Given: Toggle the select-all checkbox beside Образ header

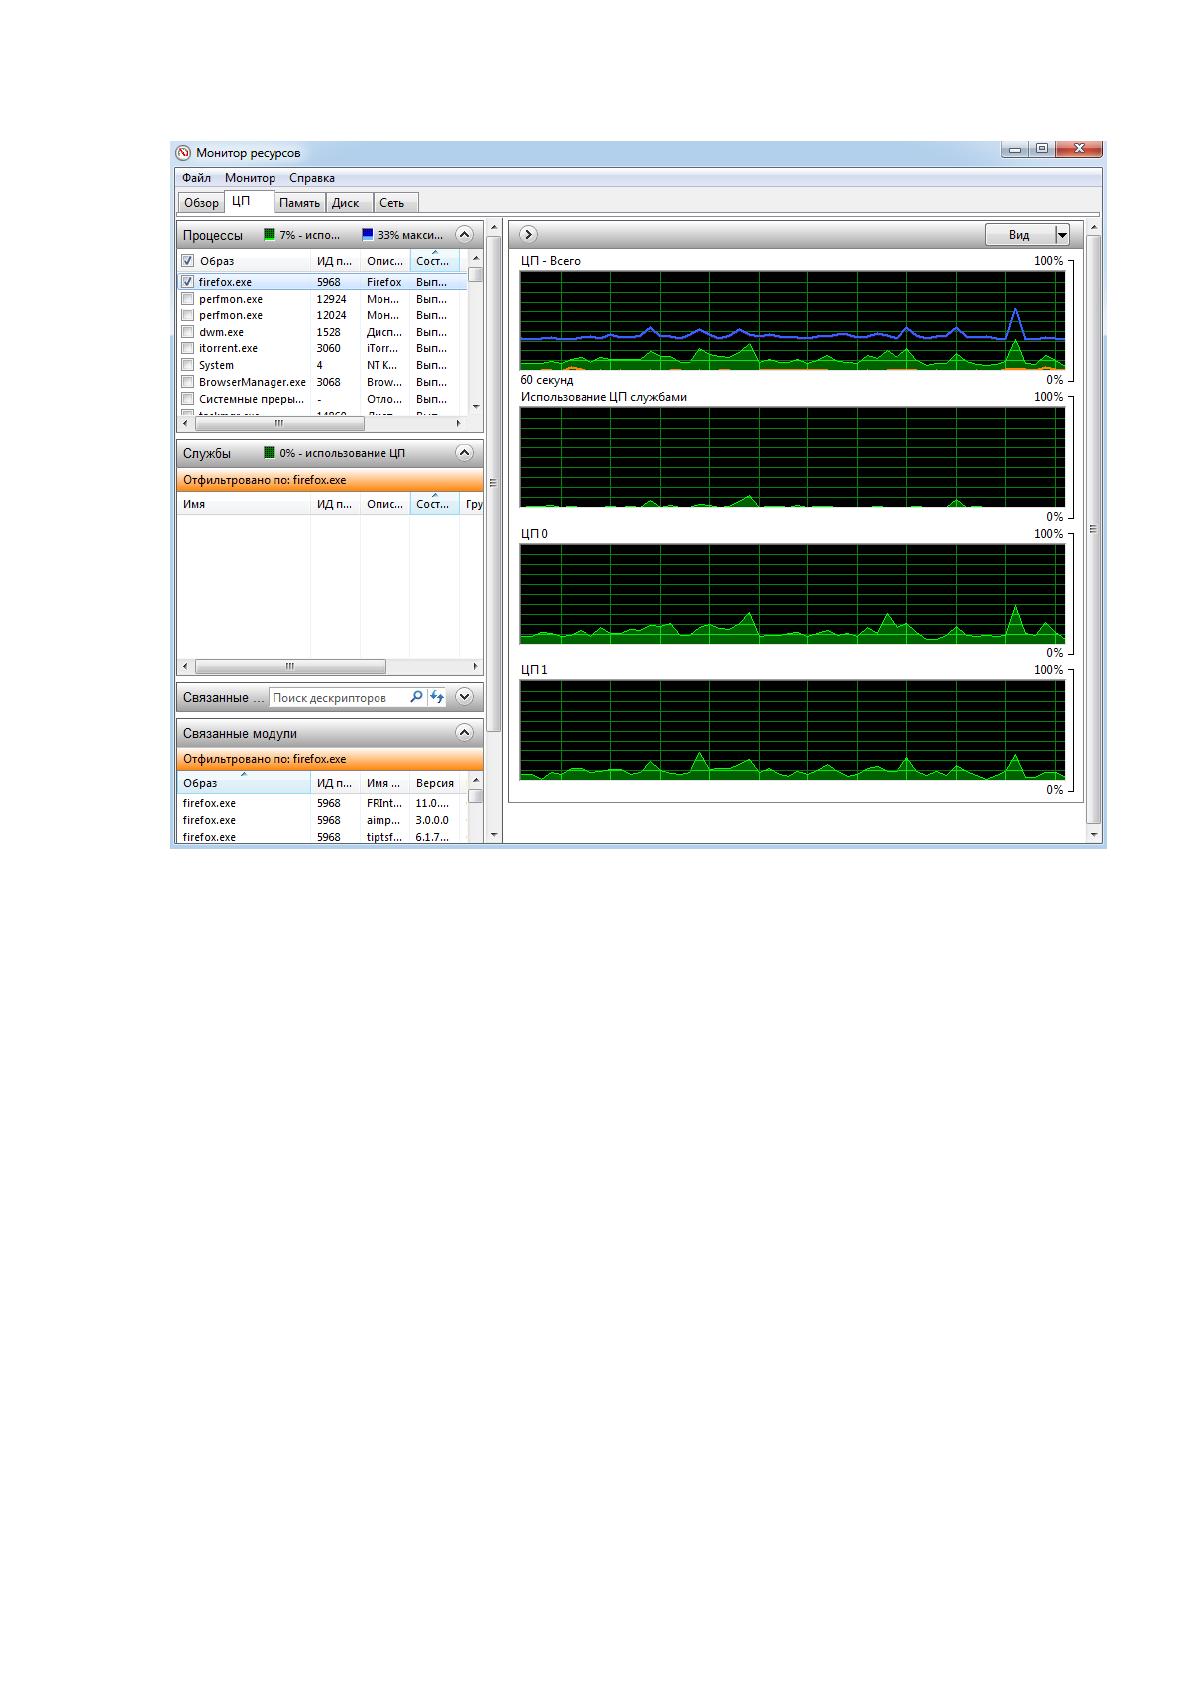Looking at the screenshot, I should pos(187,261).
